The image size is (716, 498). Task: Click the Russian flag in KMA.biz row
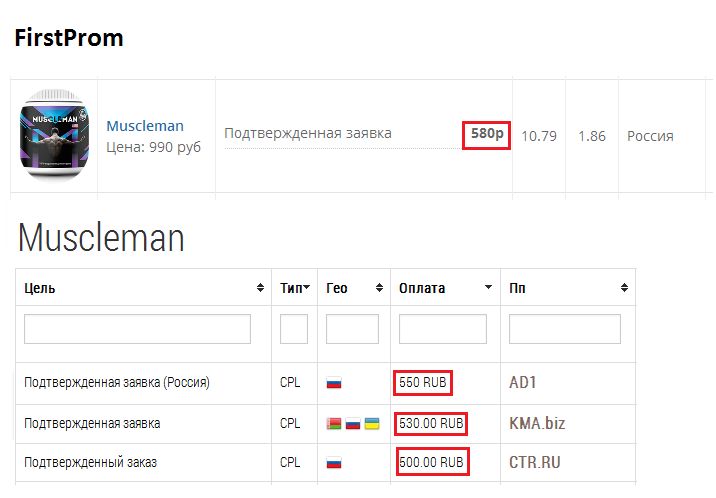click(353, 424)
